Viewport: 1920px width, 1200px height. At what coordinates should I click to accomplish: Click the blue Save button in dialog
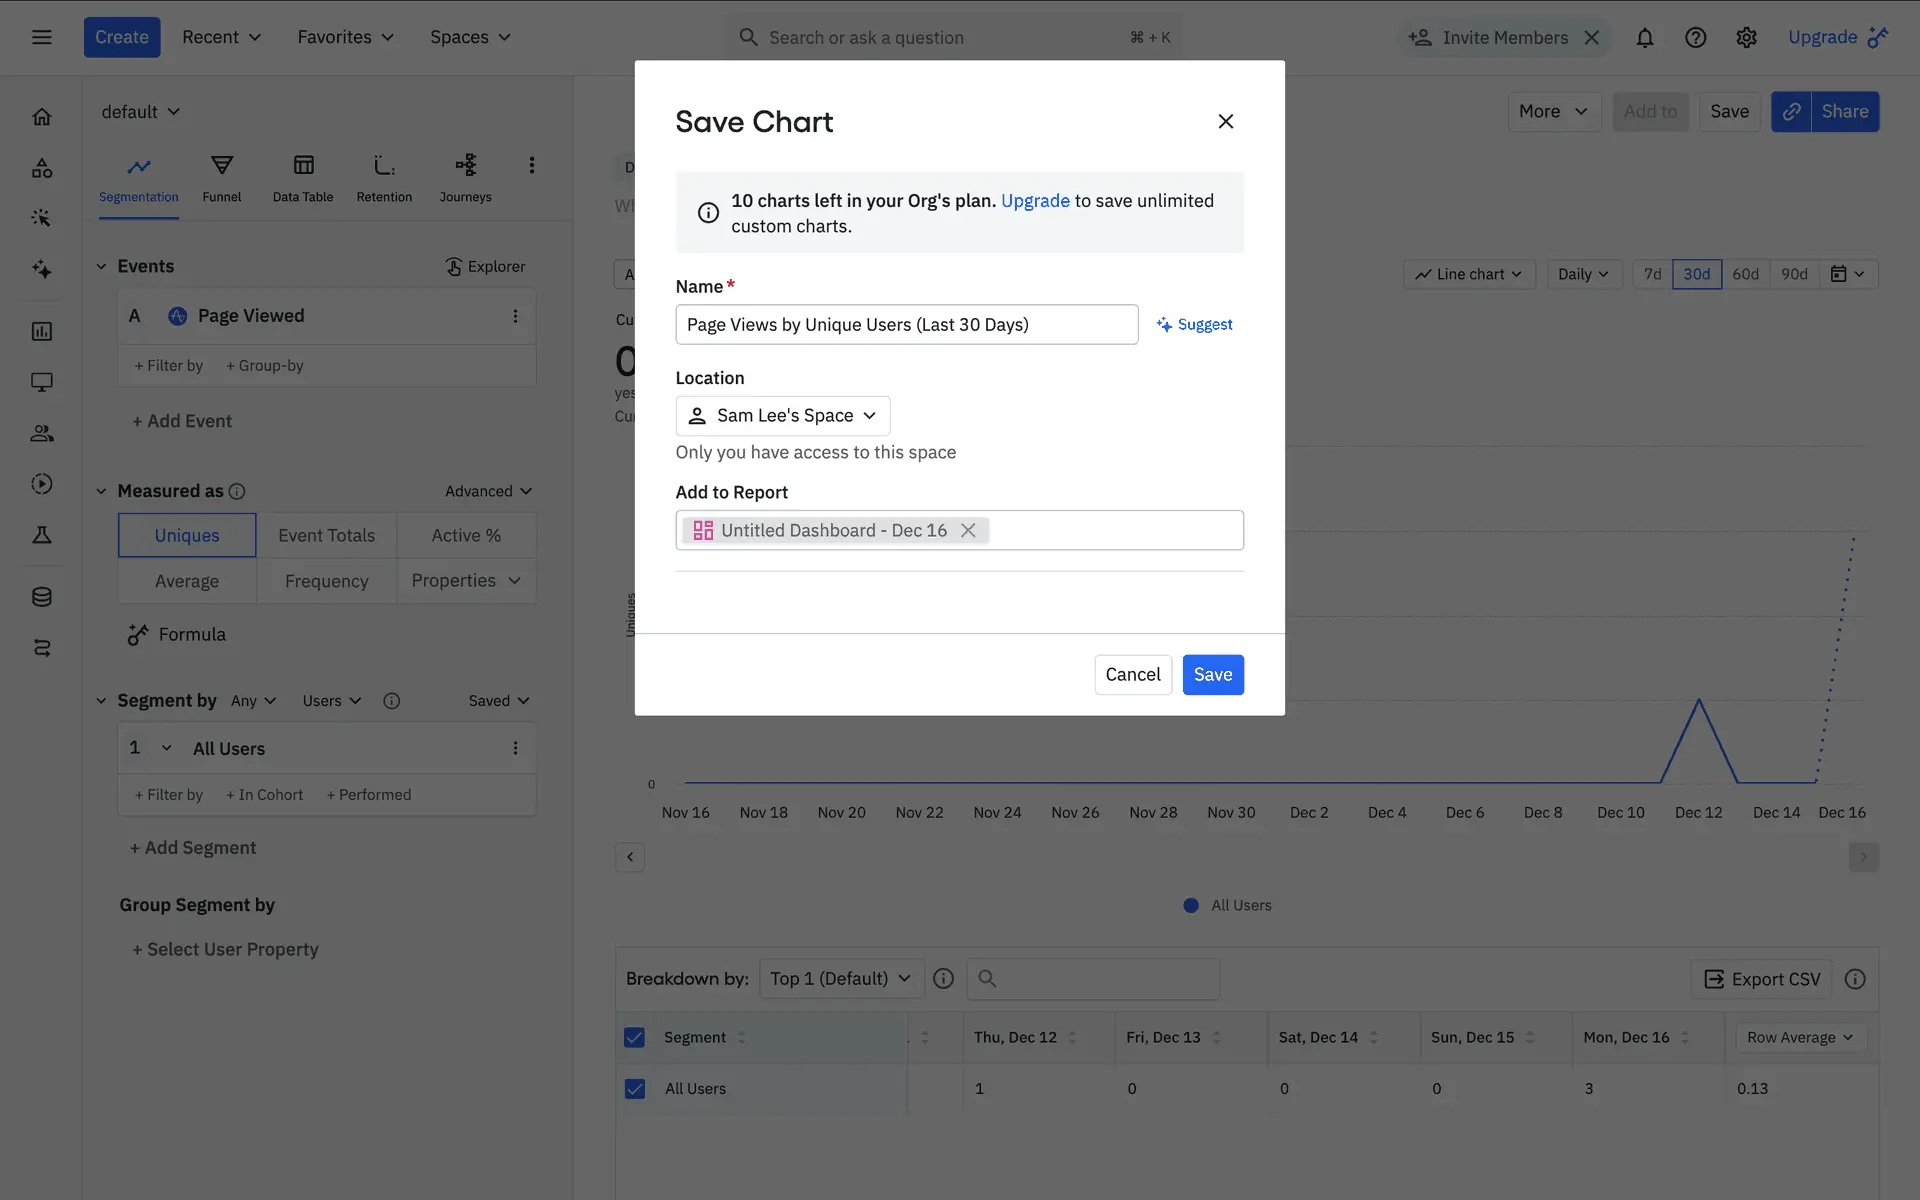pos(1212,674)
